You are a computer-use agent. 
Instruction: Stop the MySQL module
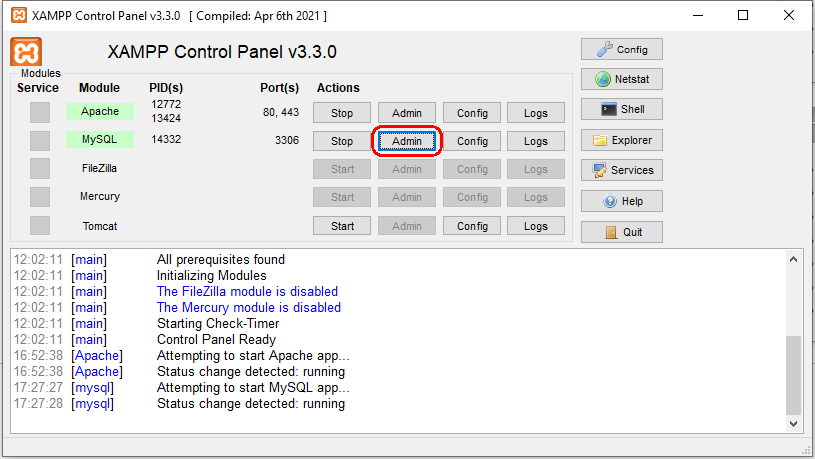tap(342, 141)
